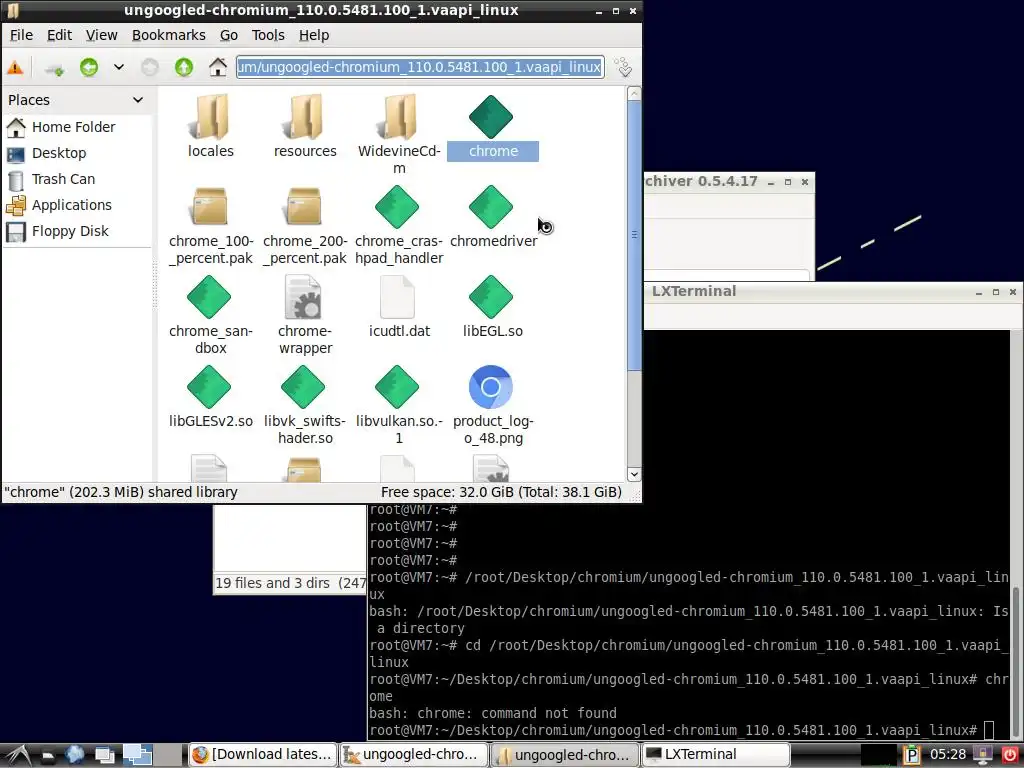Image resolution: width=1024 pixels, height=768 pixels.
Task: Open the File menu
Action: click(x=22, y=35)
